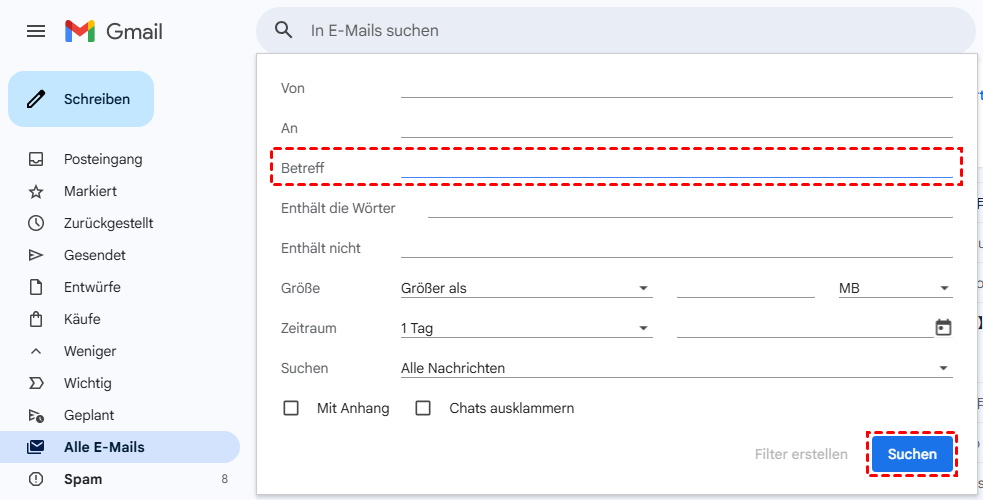Toggle the Chats ausklammern checkbox
Screen dimensions: 983x500
click(x=423, y=408)
